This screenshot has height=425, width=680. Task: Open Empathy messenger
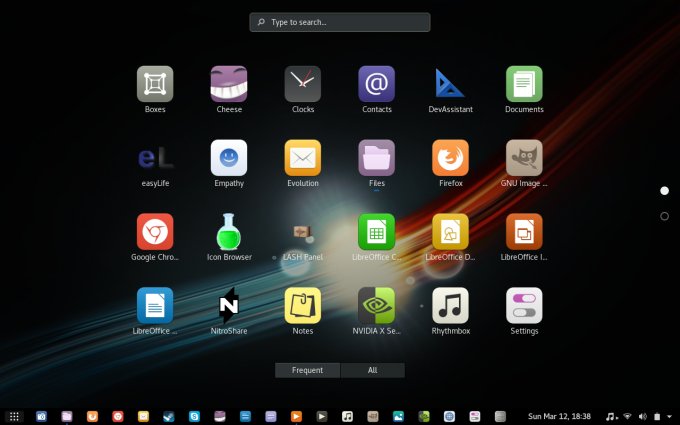[x=229, y=158]
